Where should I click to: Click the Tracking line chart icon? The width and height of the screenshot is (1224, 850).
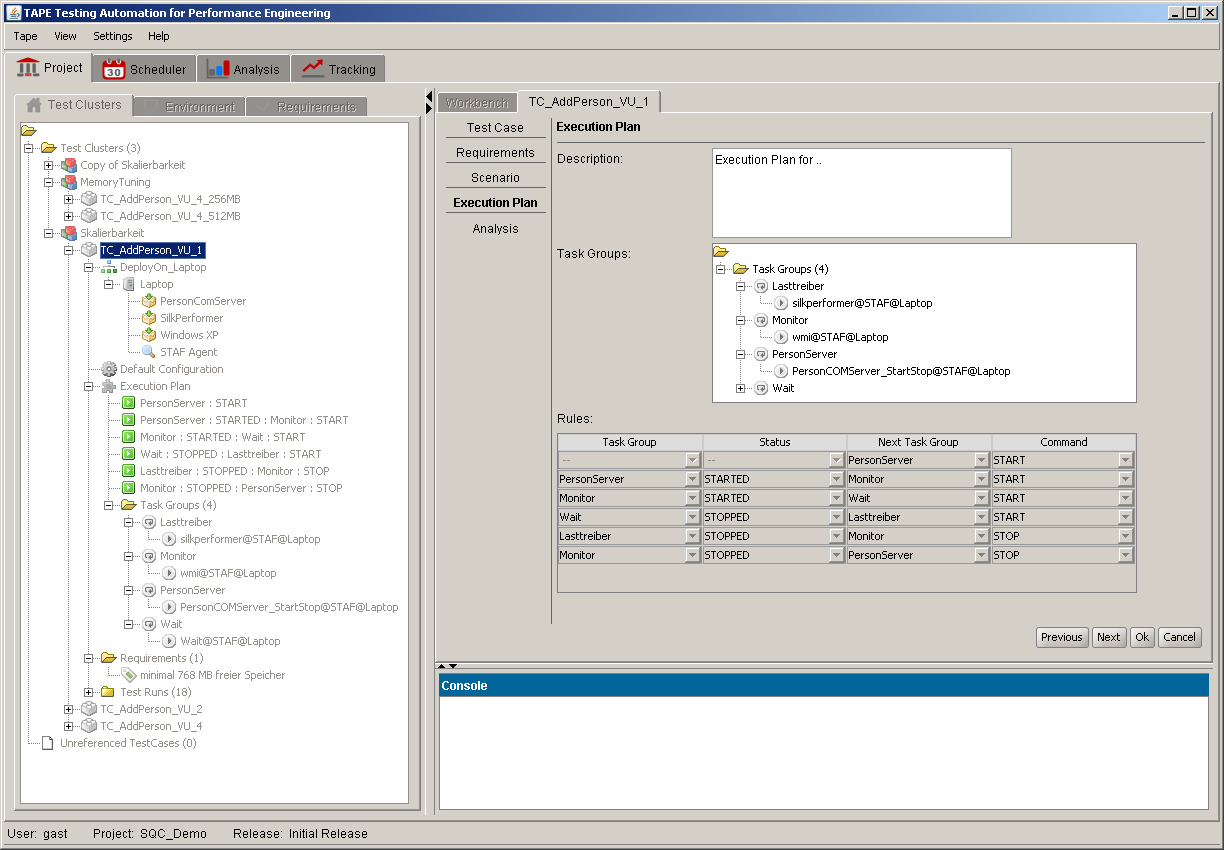click(x=313, y=69)
